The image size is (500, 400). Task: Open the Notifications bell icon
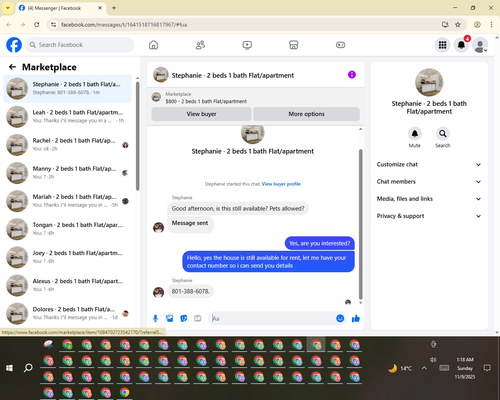pyautogui.click(x=461, y=45)
